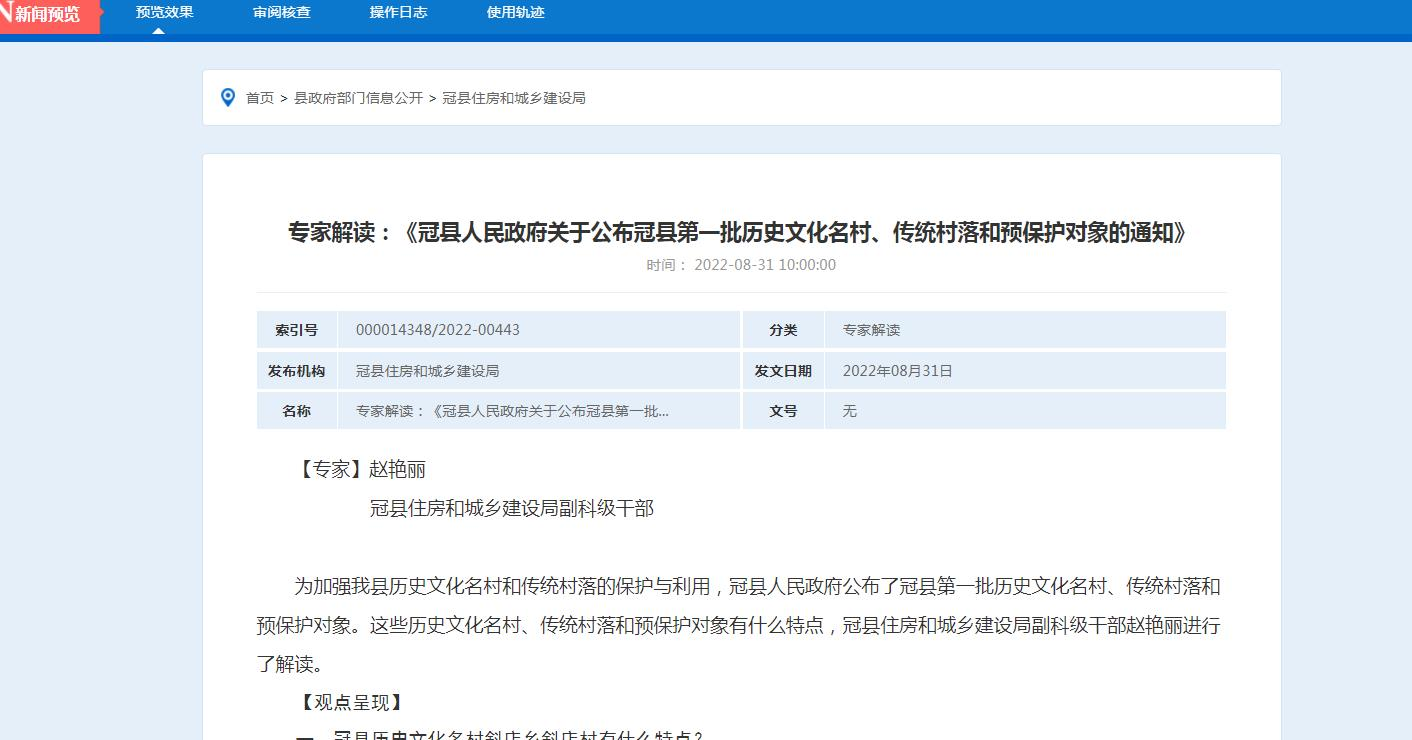Click the 新闻预览 logo badge
The image size is (1412, 740).
tap(49, 15)
